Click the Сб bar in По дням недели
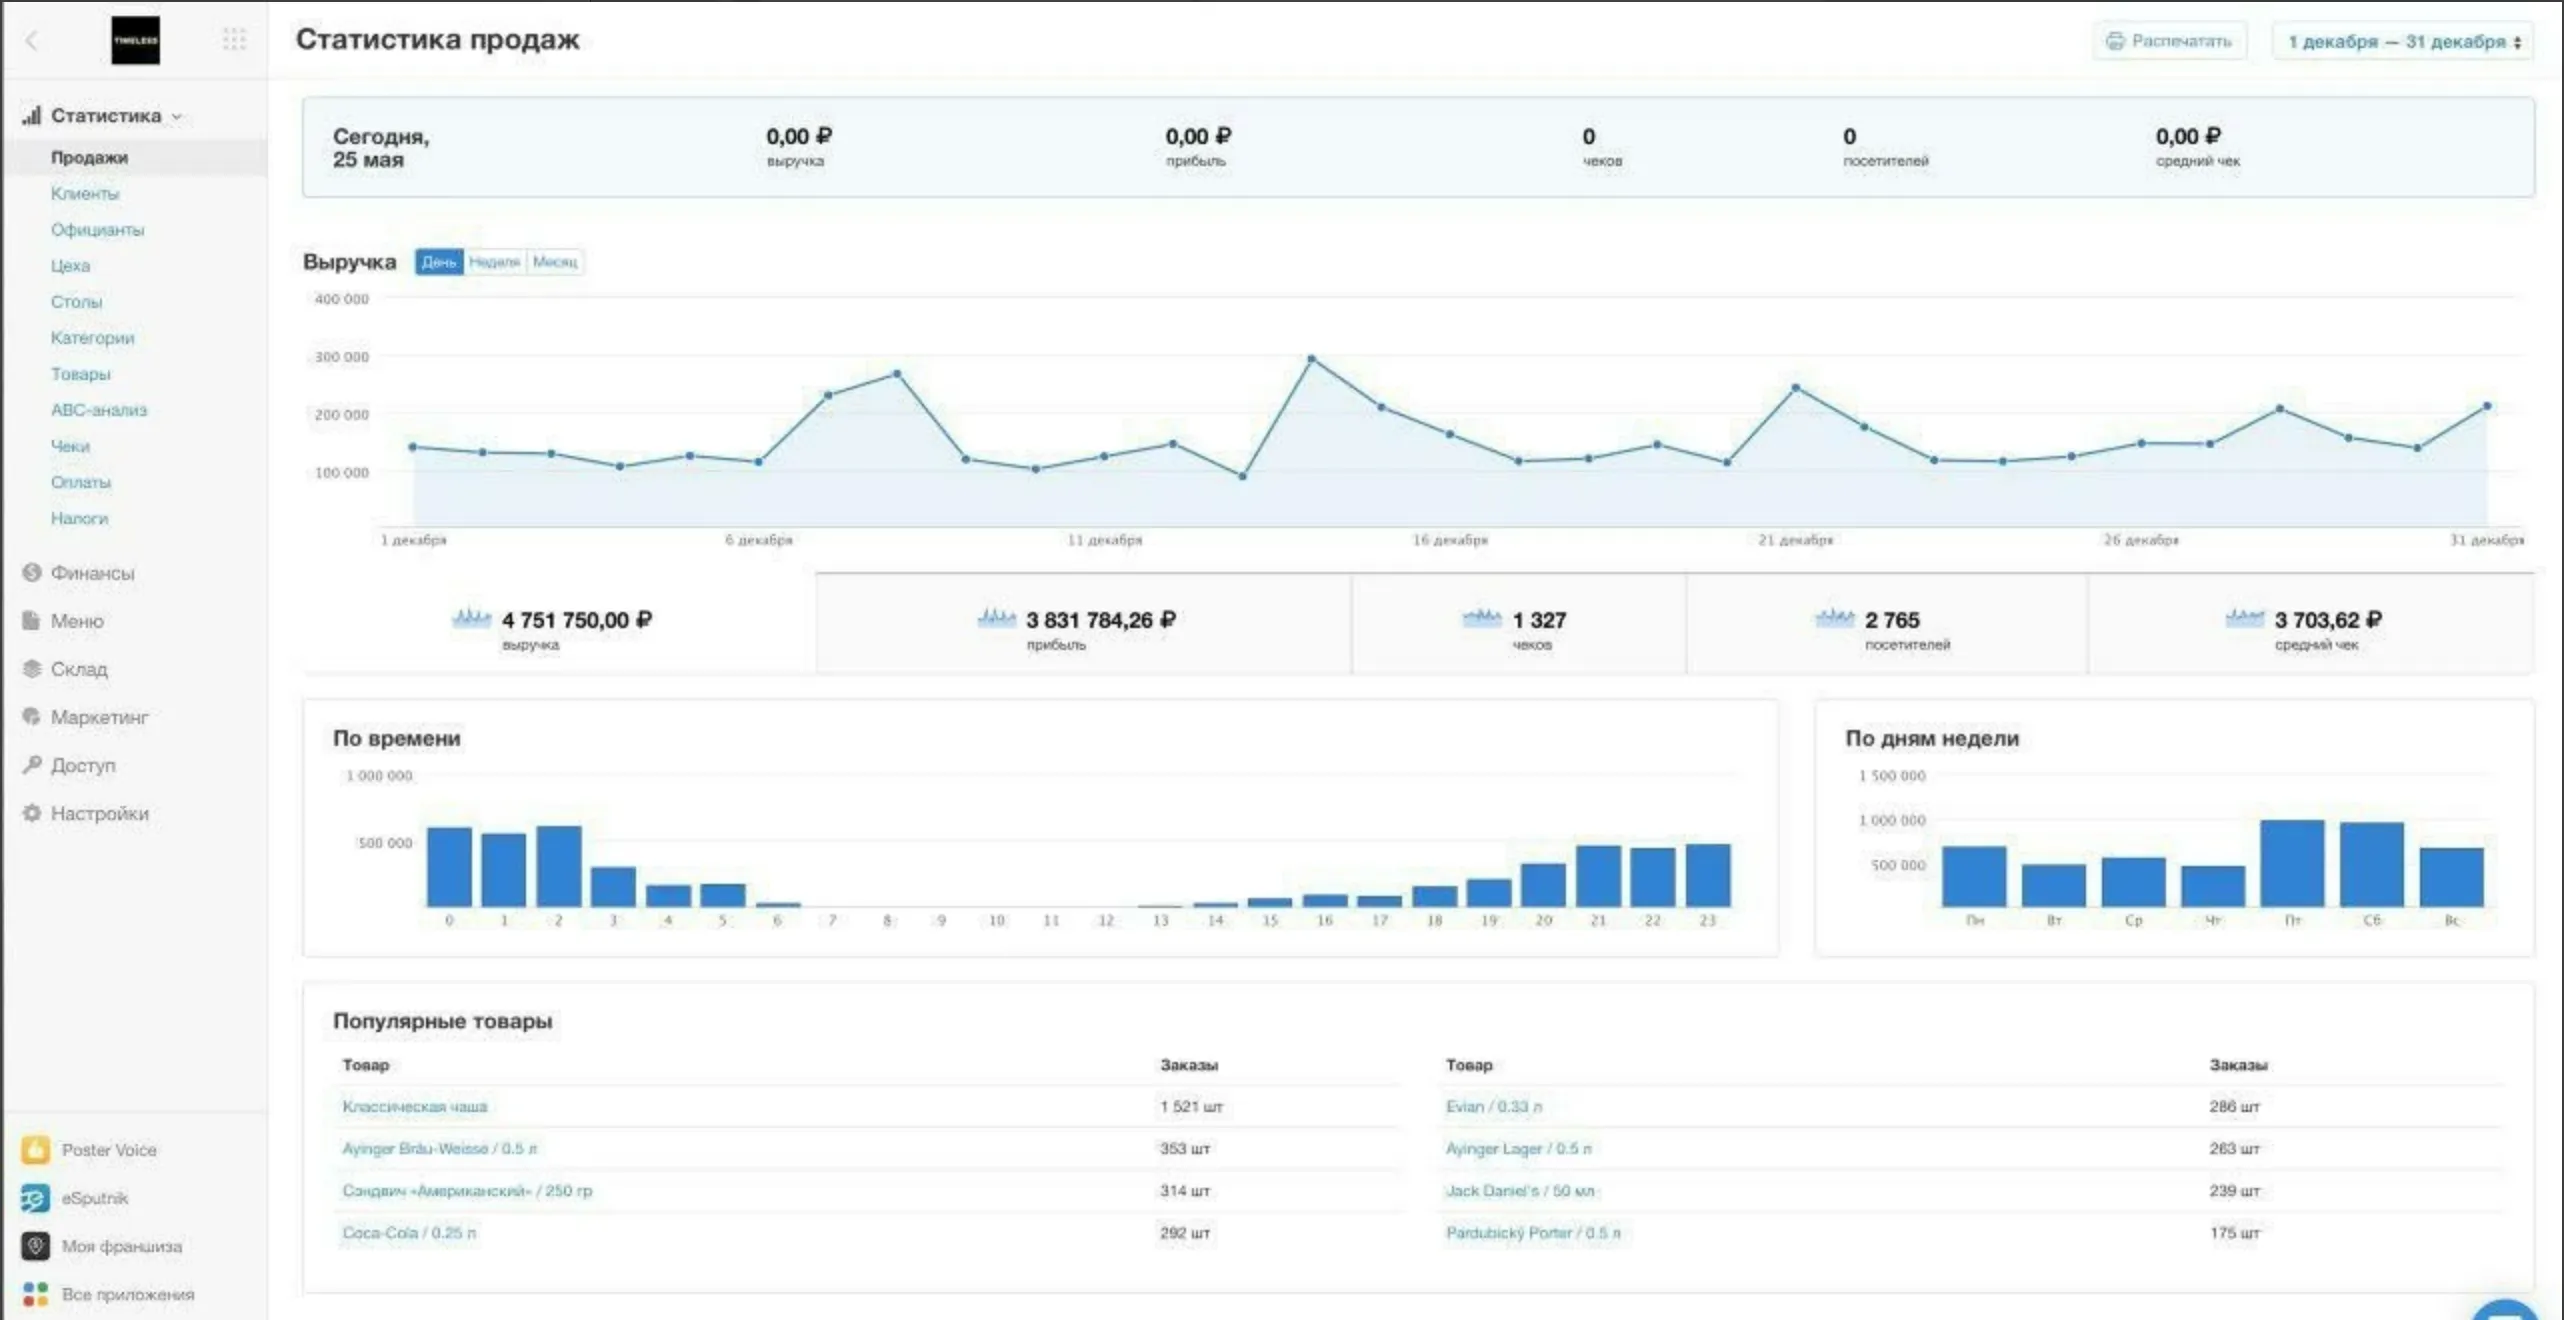2564x1320 pixels. pos(2371,864)
